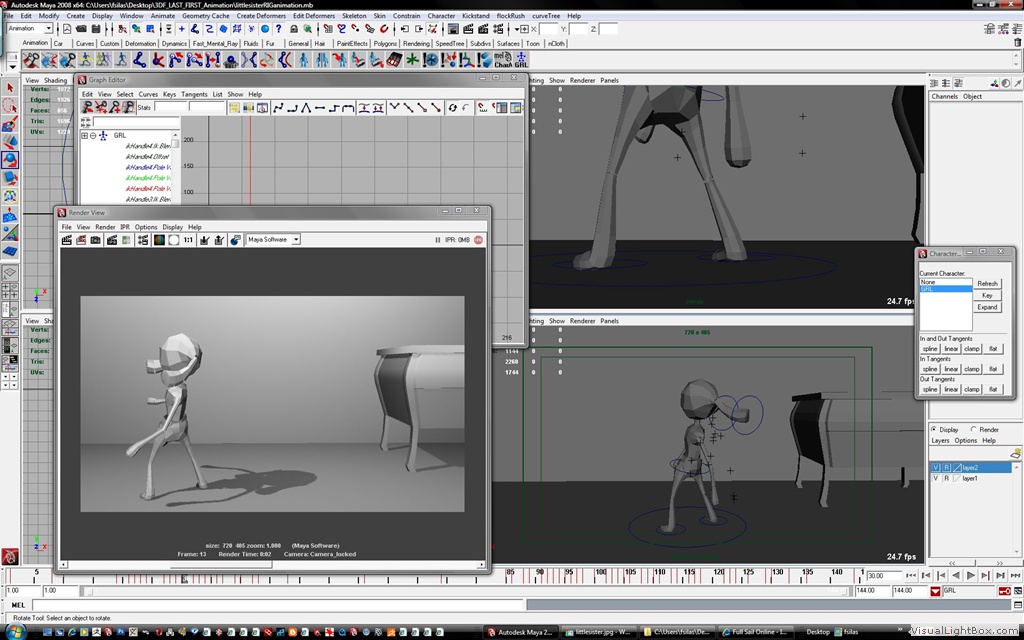Click the << arrow below the Layer Editor
The image size is (1024, 640).
click(952, 563)
